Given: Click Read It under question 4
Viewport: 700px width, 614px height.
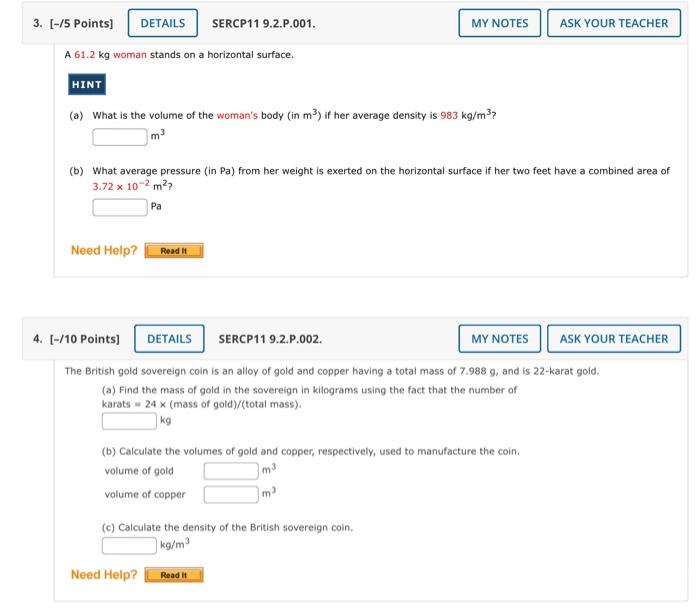Looking at the screenshot, I should click(174, 575).
